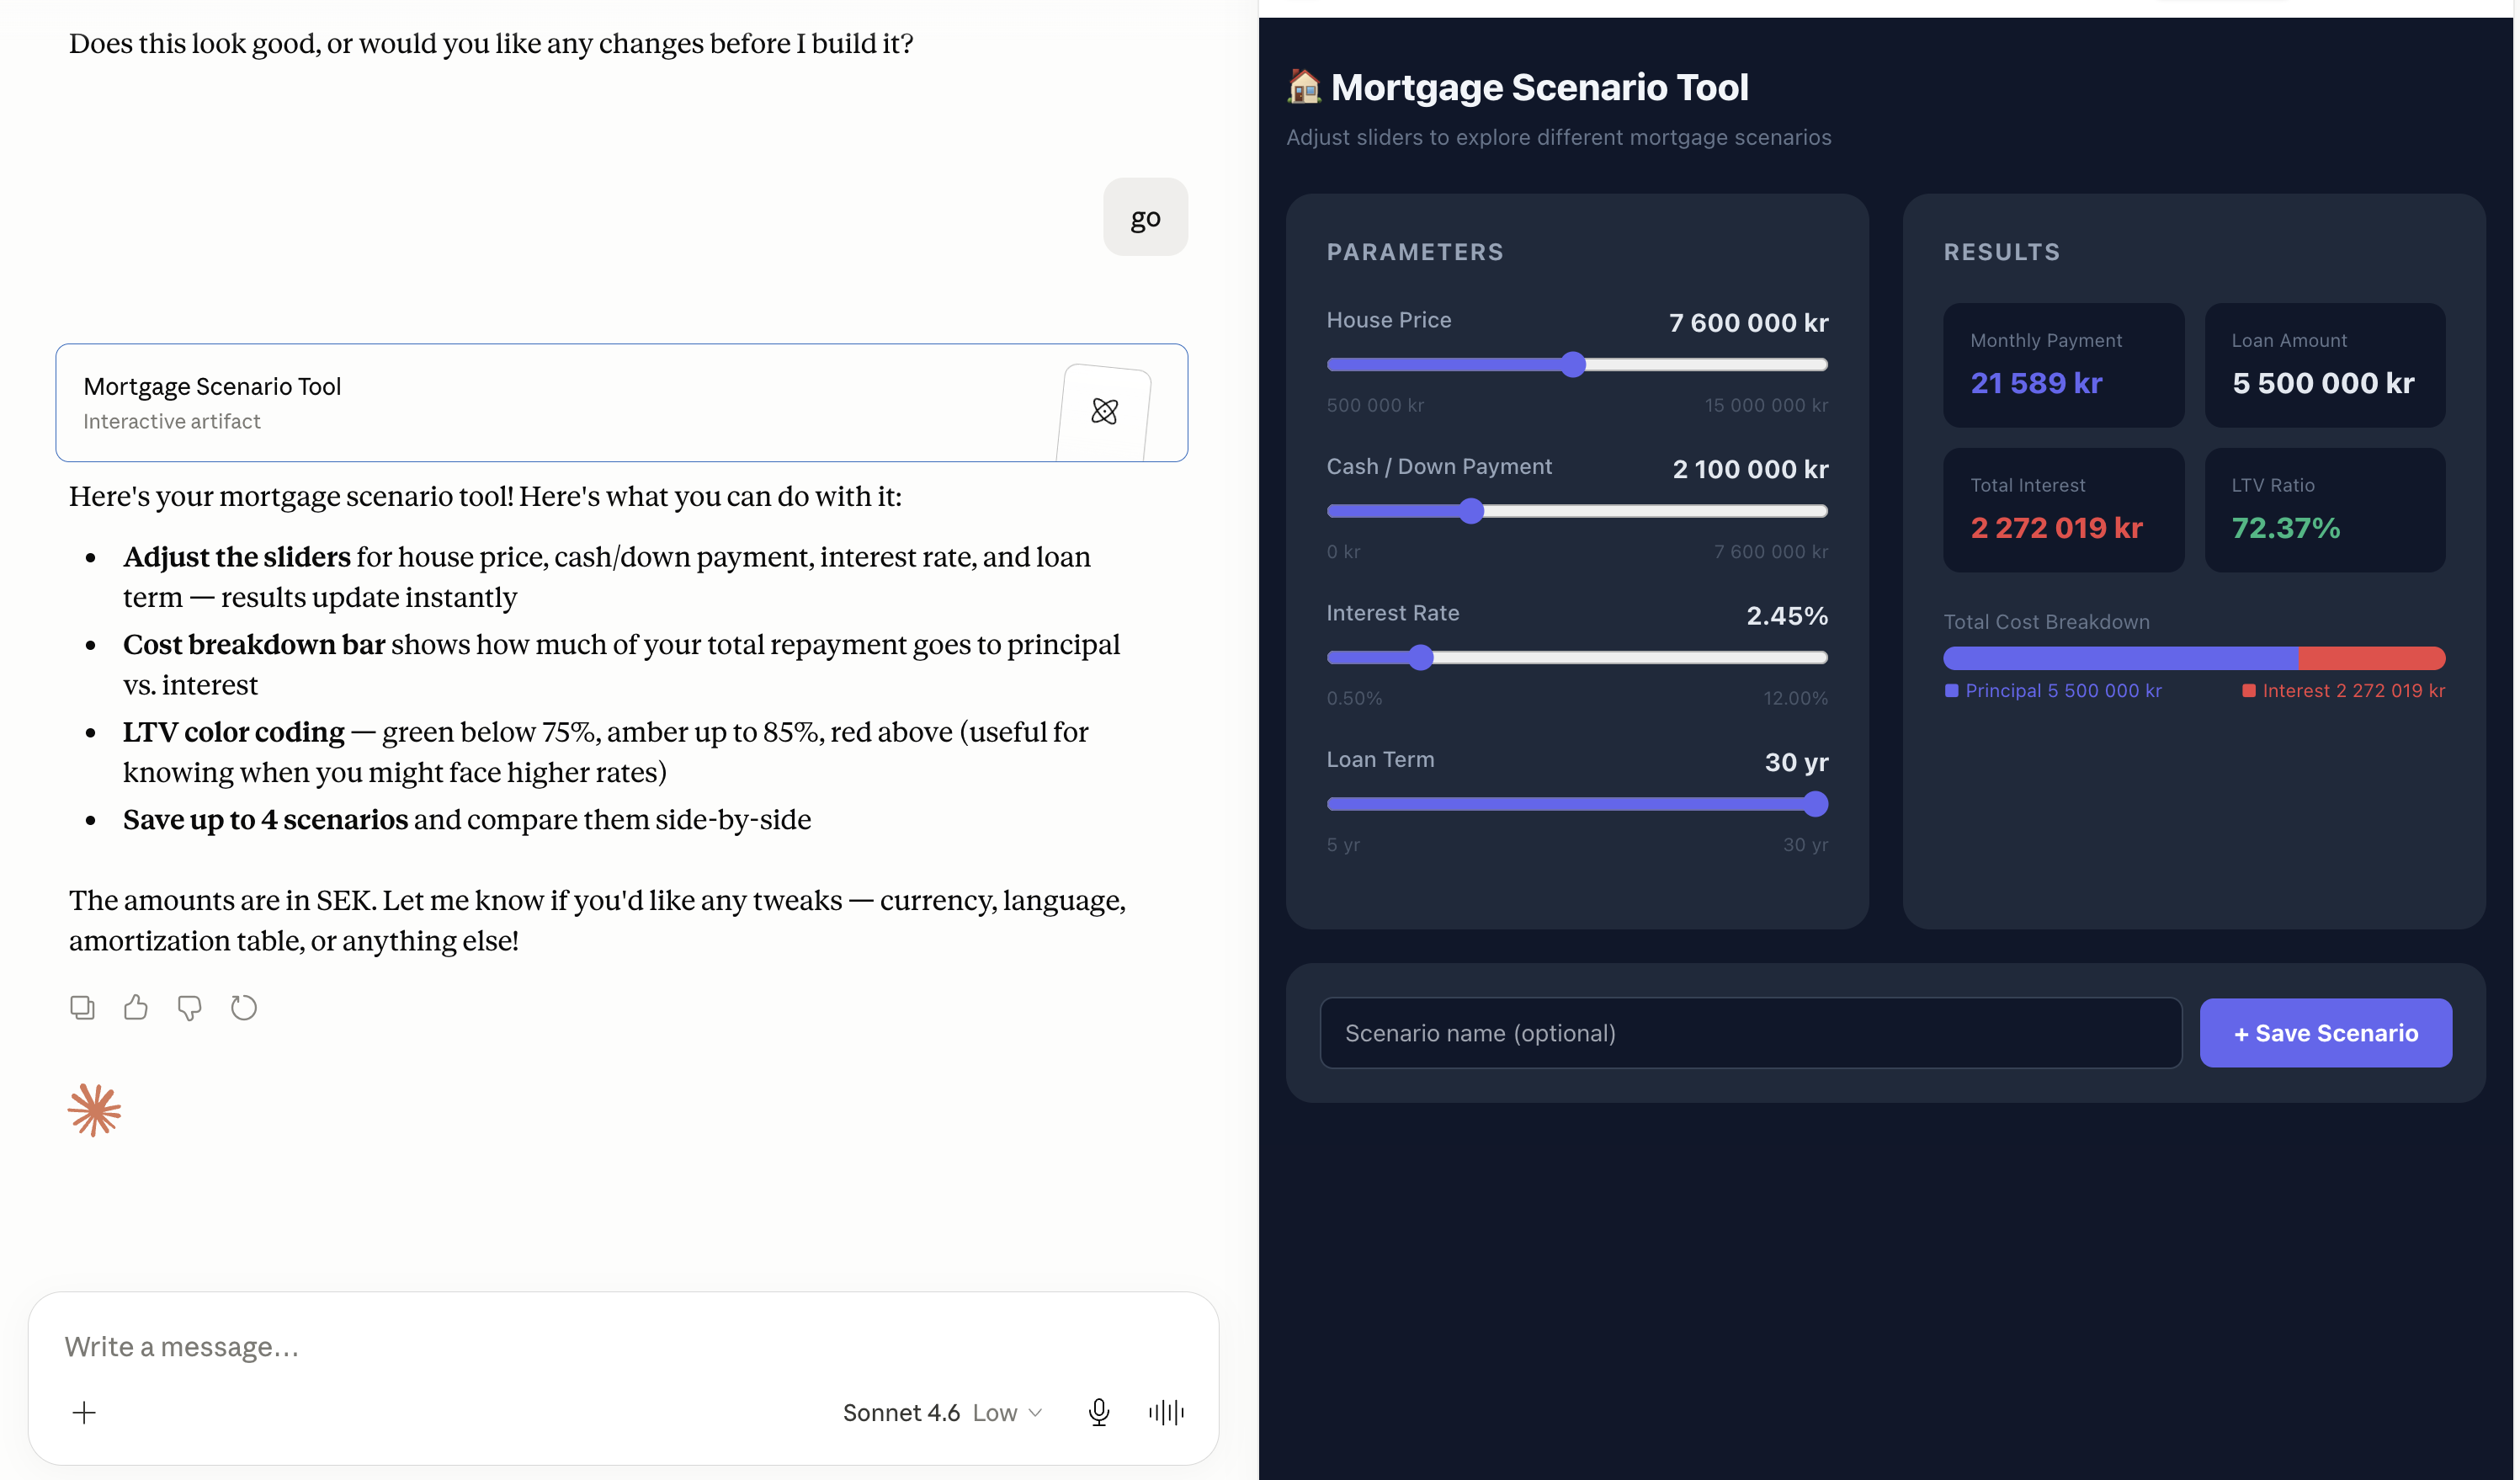The height and width of the screenshot is (1480, 2520).
Task: Click the Total Cost Breakdown label
Action: tap(2046, 622)
